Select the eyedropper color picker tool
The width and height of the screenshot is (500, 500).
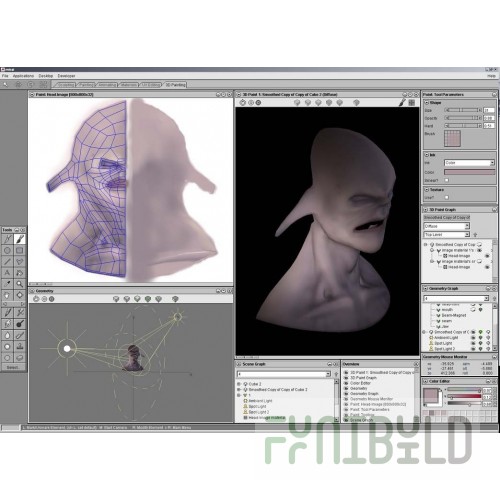coord(7,284)
